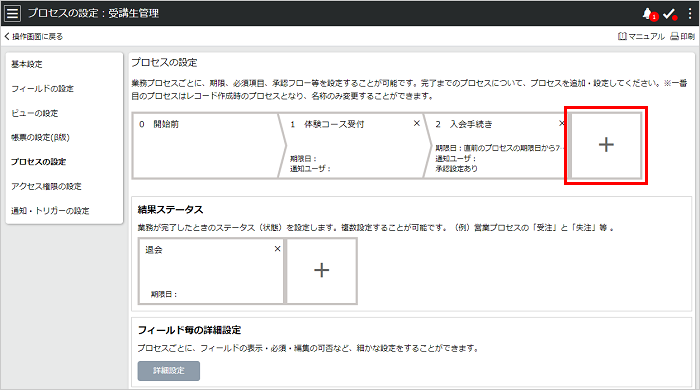This screenshot has width=700, height=390.
Task: Select アクセス権限の設定 in the sidebar
Action: click(x=46, y=187)
